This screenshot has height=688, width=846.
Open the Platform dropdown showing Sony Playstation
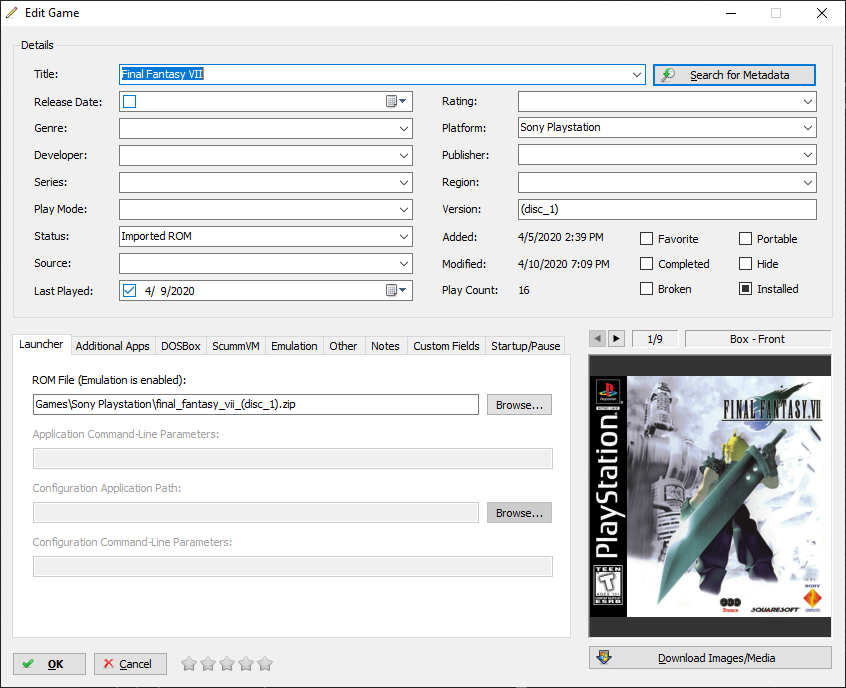click(x=808, y=128)
